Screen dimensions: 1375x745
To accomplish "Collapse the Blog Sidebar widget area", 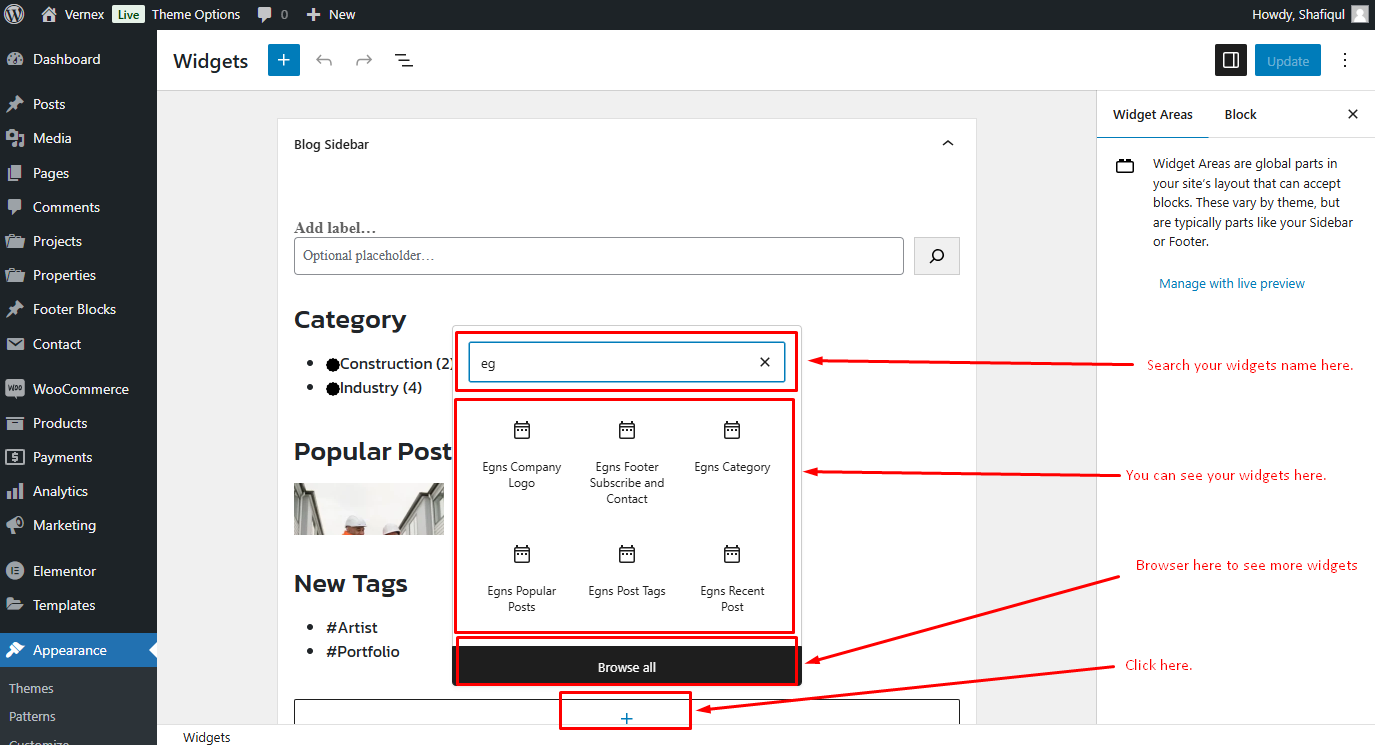I will 948,144.
